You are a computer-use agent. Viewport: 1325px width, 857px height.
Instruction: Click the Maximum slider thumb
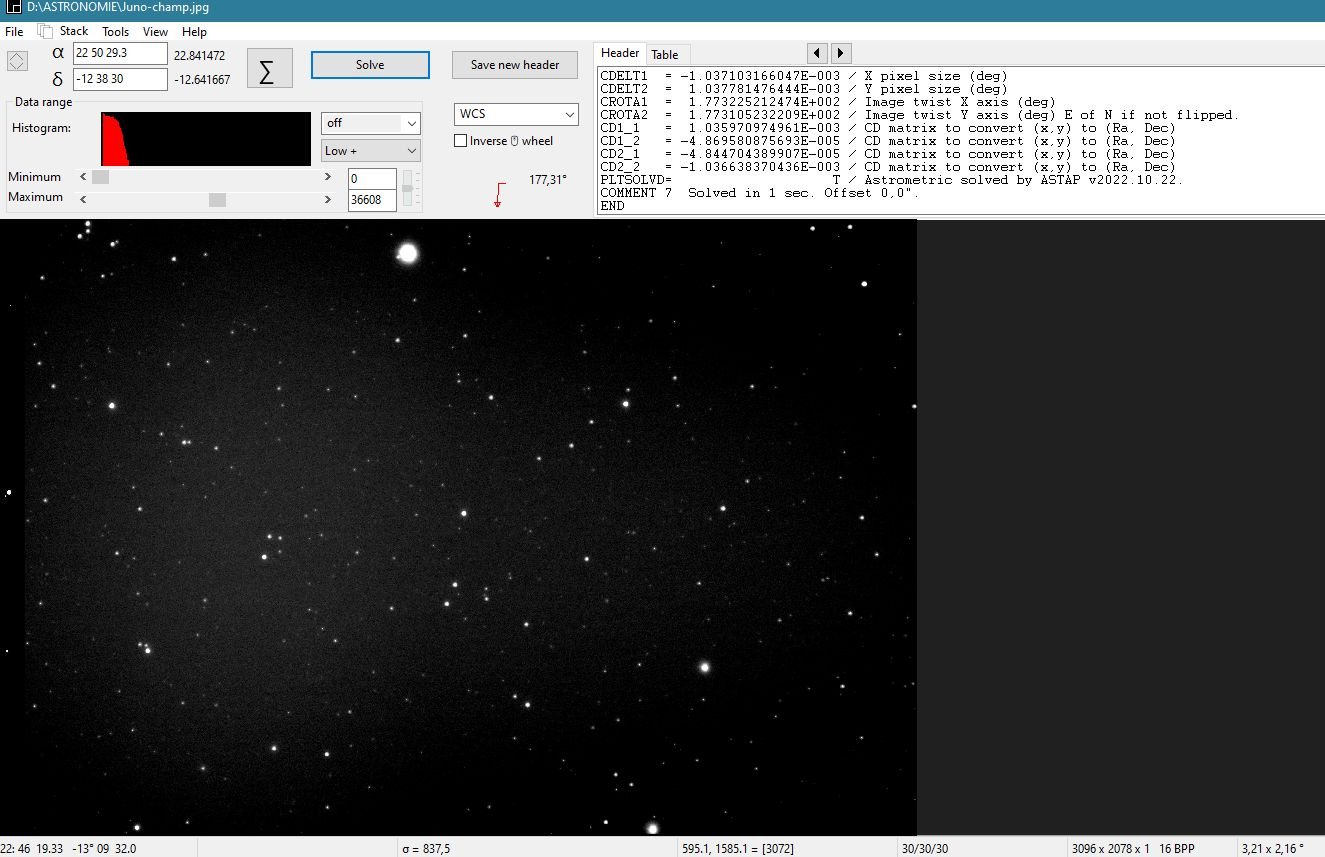[x=217, y=200]
